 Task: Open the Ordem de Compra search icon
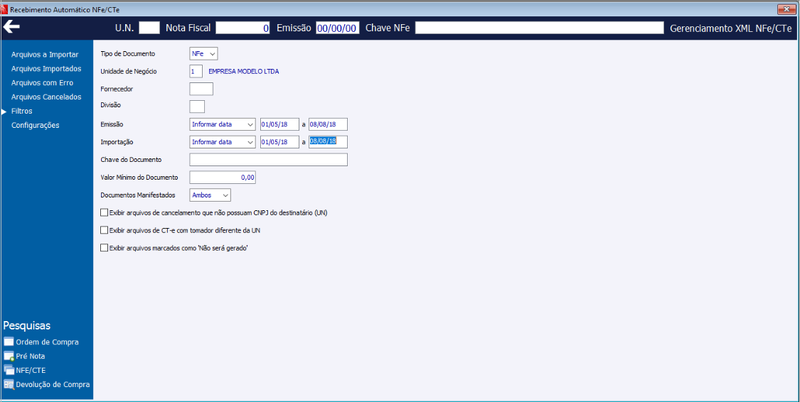click(x=9, y=342)
